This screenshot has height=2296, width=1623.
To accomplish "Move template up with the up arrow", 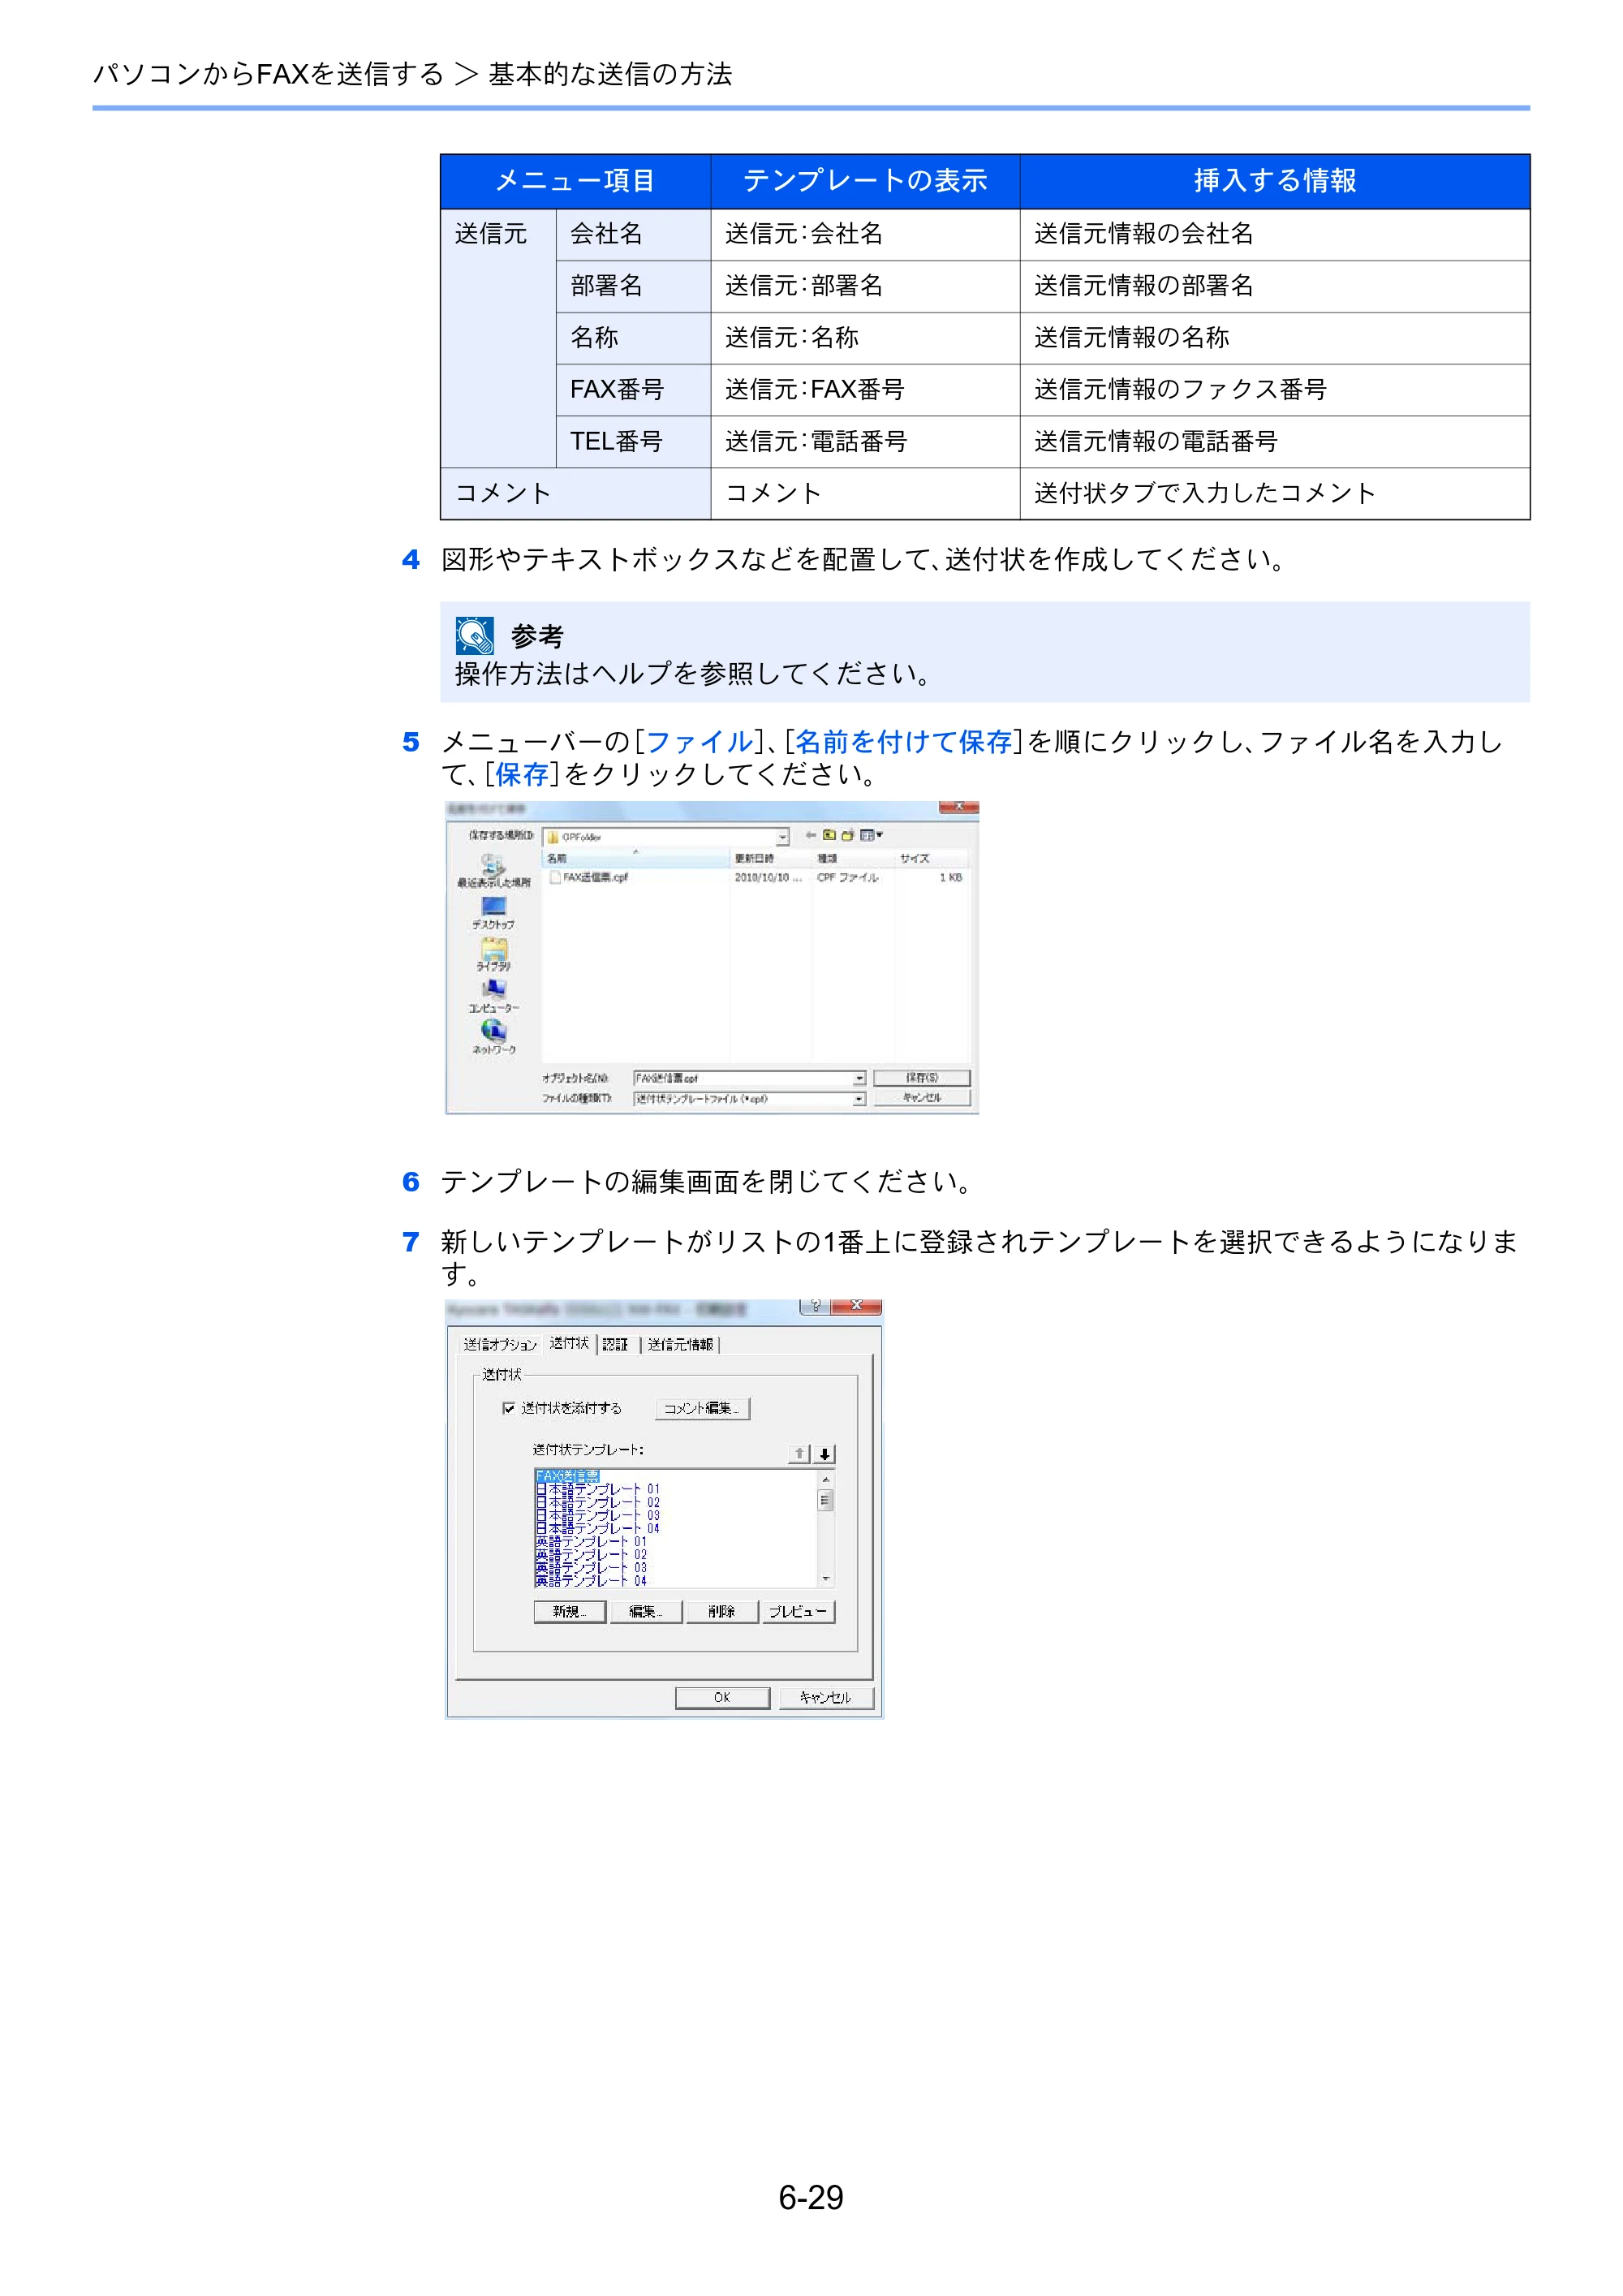I will pyautogui.click(x=799, y=1454).
